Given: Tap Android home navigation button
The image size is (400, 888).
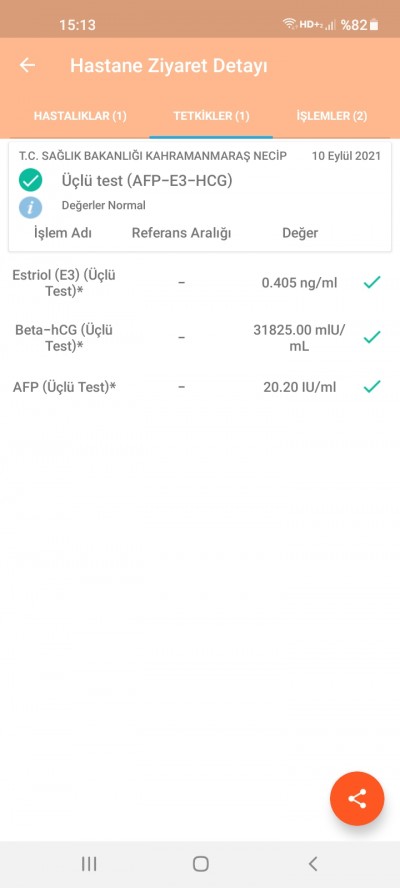Looking at the screenshot, I should tap(201, 864).
